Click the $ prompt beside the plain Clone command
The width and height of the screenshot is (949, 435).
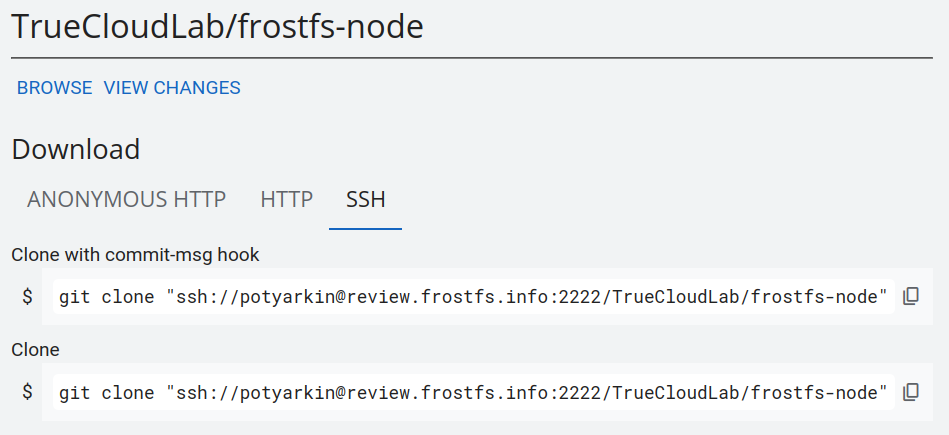pyautogui.click(x=28, y=392)
